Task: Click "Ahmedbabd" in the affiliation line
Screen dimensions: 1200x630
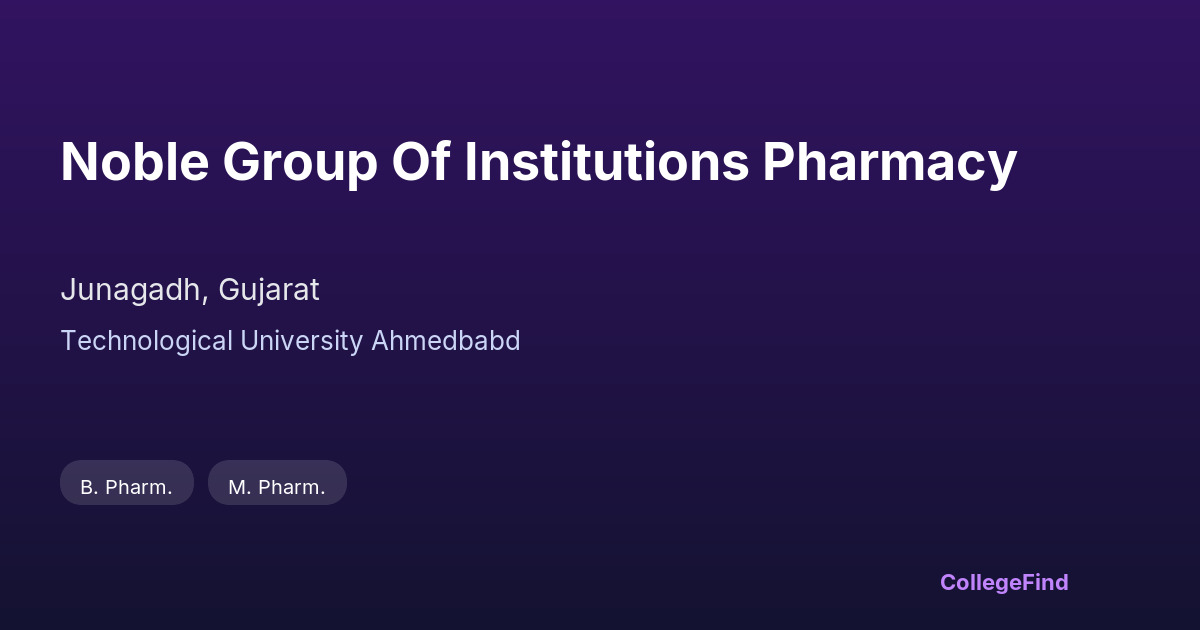Action: click(x=446, y=341)
